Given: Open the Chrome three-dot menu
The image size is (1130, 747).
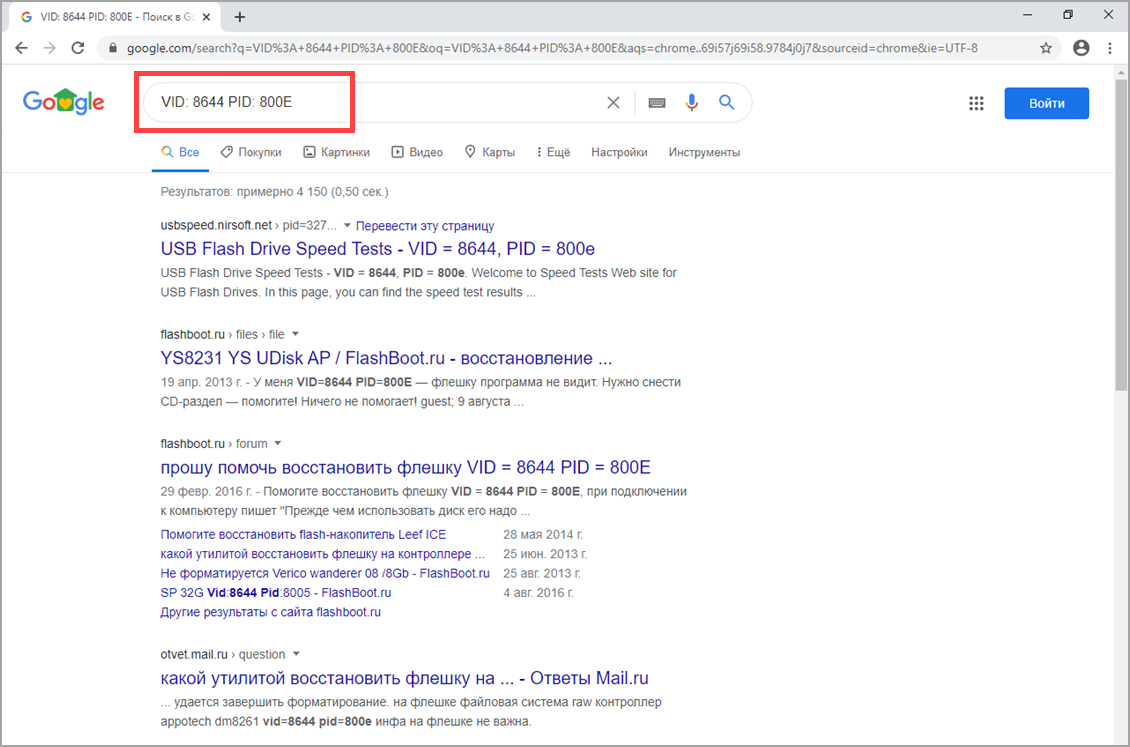Looking at the screenshot, I should click(1110, 48).
